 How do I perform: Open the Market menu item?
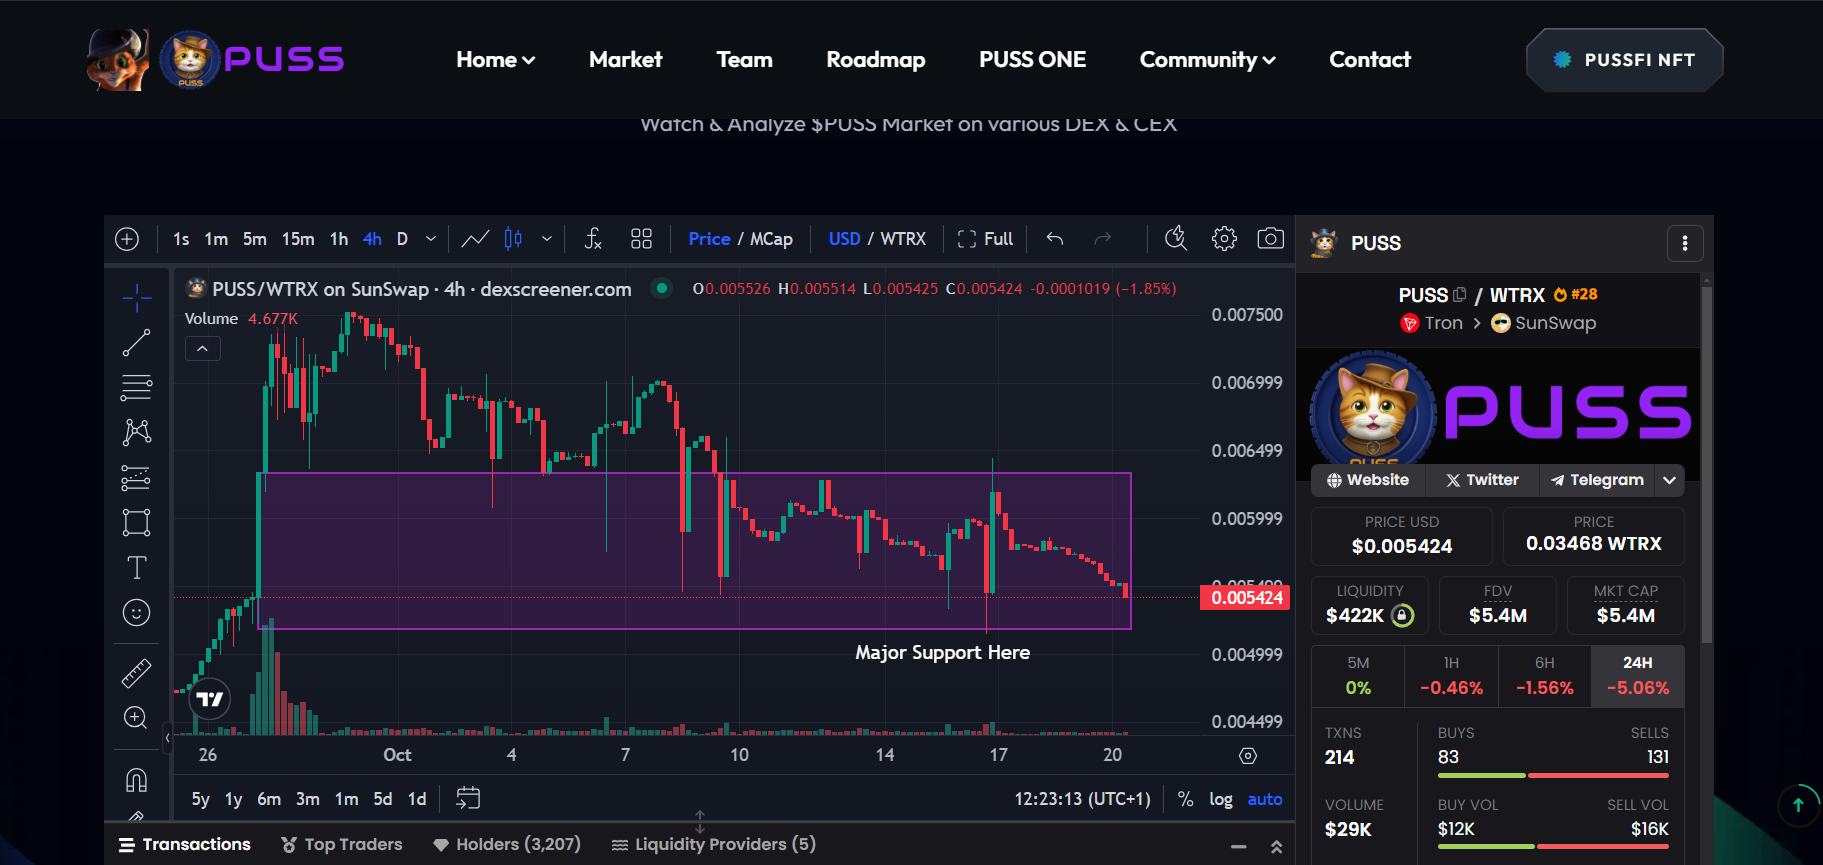[626, 60]
